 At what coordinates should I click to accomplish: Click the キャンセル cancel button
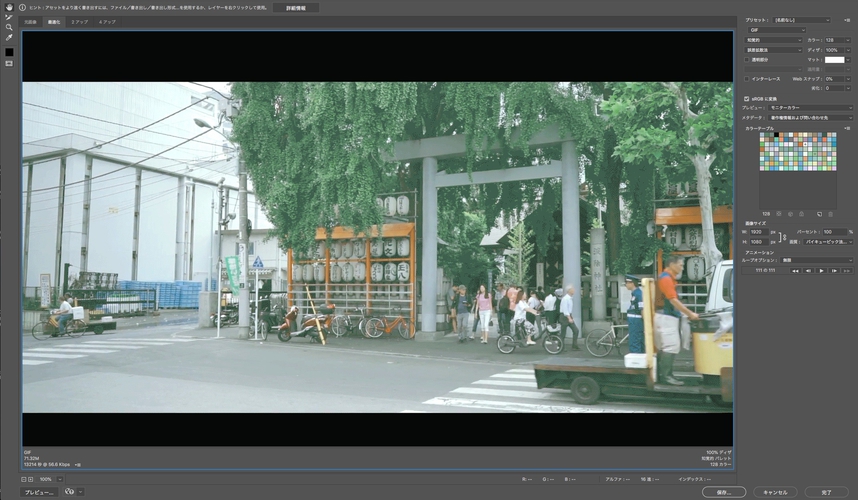coord(775,492)
